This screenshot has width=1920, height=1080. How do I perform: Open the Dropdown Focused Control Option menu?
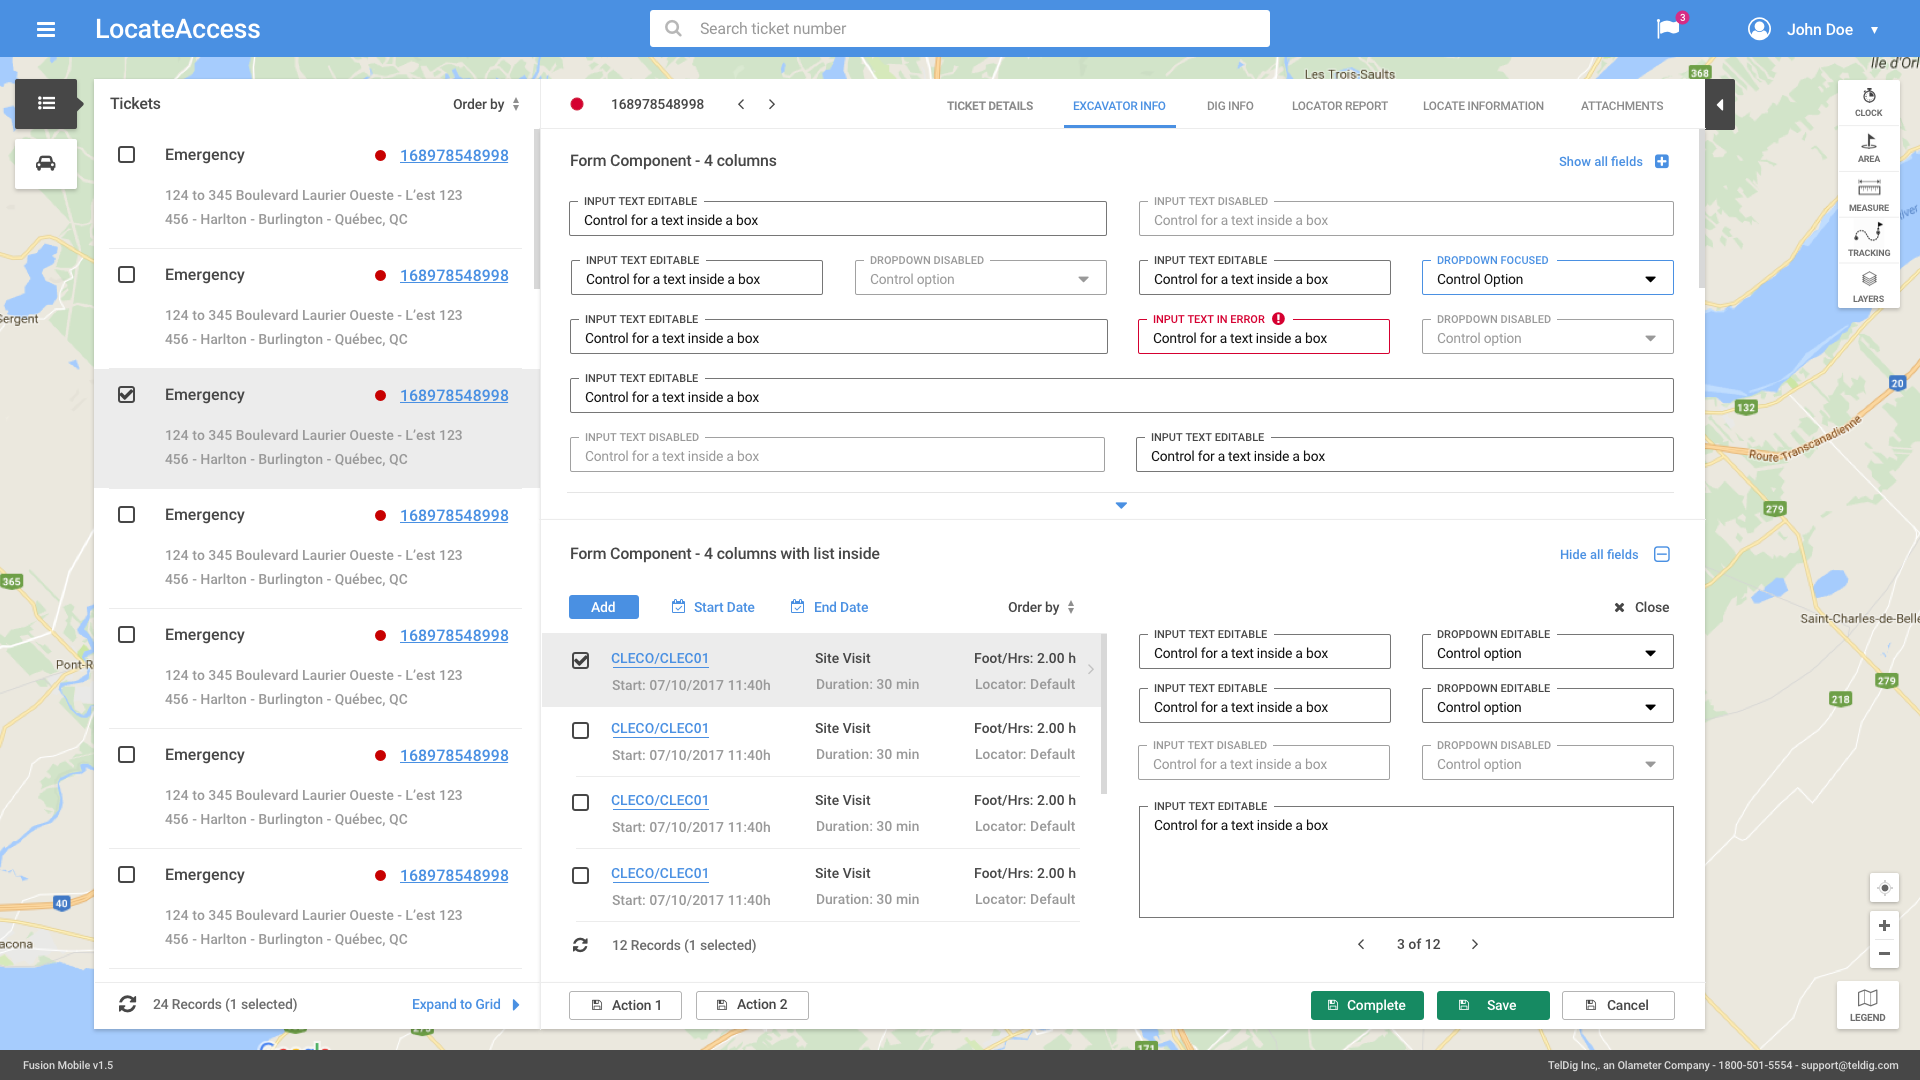tap(1546, 279)
